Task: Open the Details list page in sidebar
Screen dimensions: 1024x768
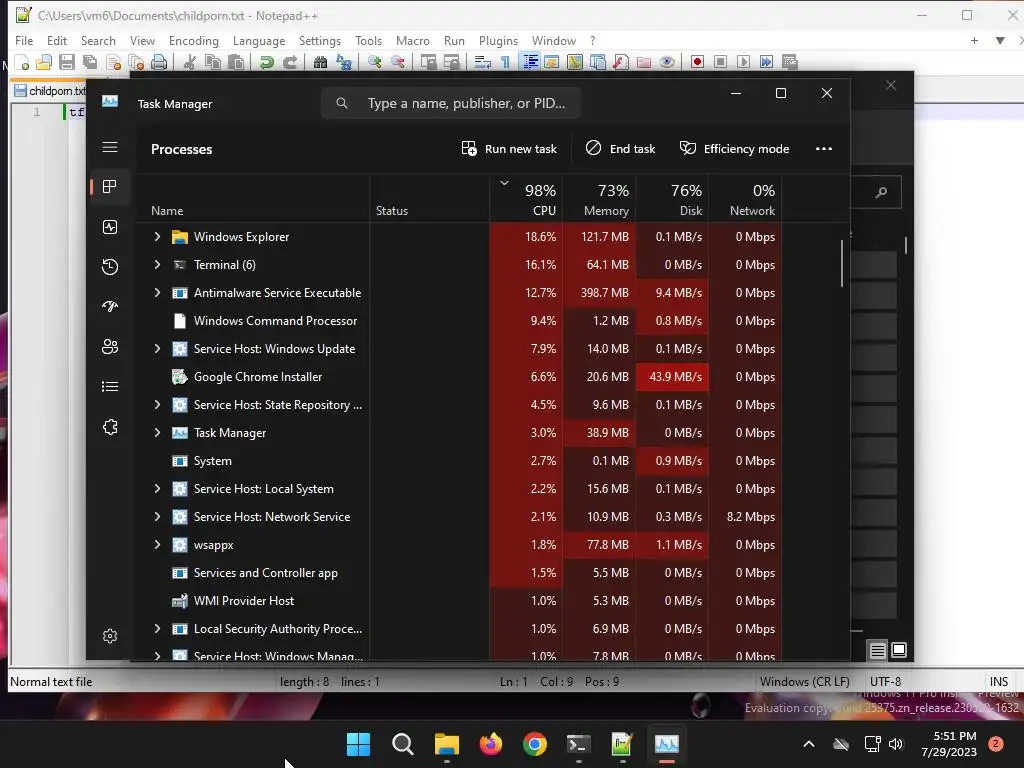Action: click(110, 387)
